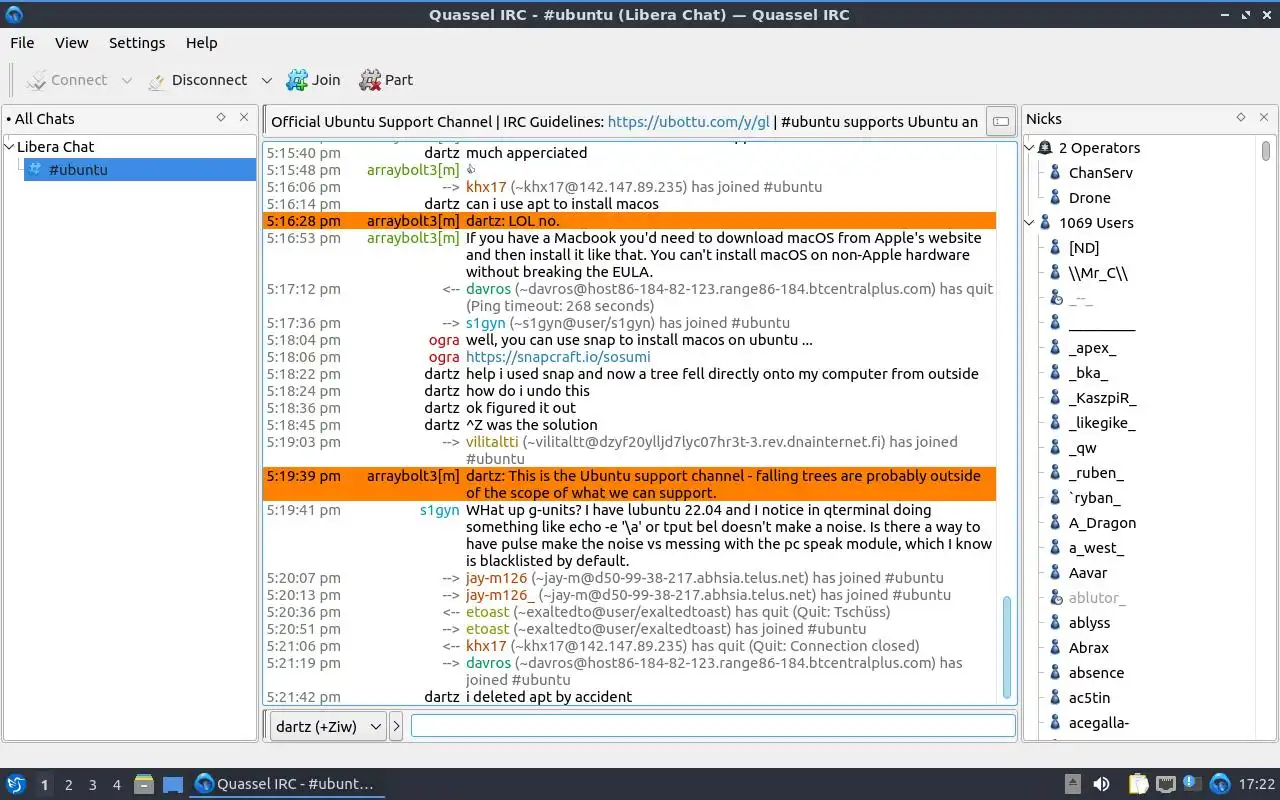The image size is (1280, 800).
Task: Open the dartz (+Ziw) nick dropdown
Action: (x=328, y=727)
